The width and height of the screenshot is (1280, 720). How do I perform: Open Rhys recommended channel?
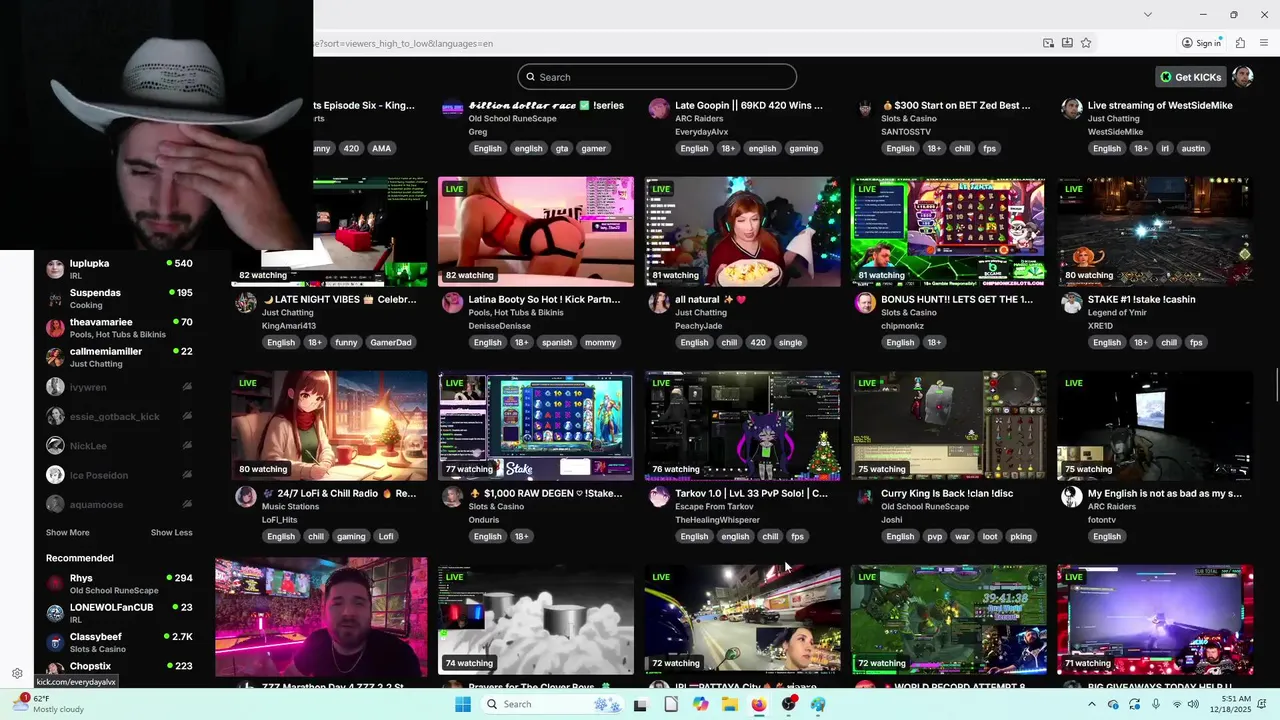click(x=118, y=584)
